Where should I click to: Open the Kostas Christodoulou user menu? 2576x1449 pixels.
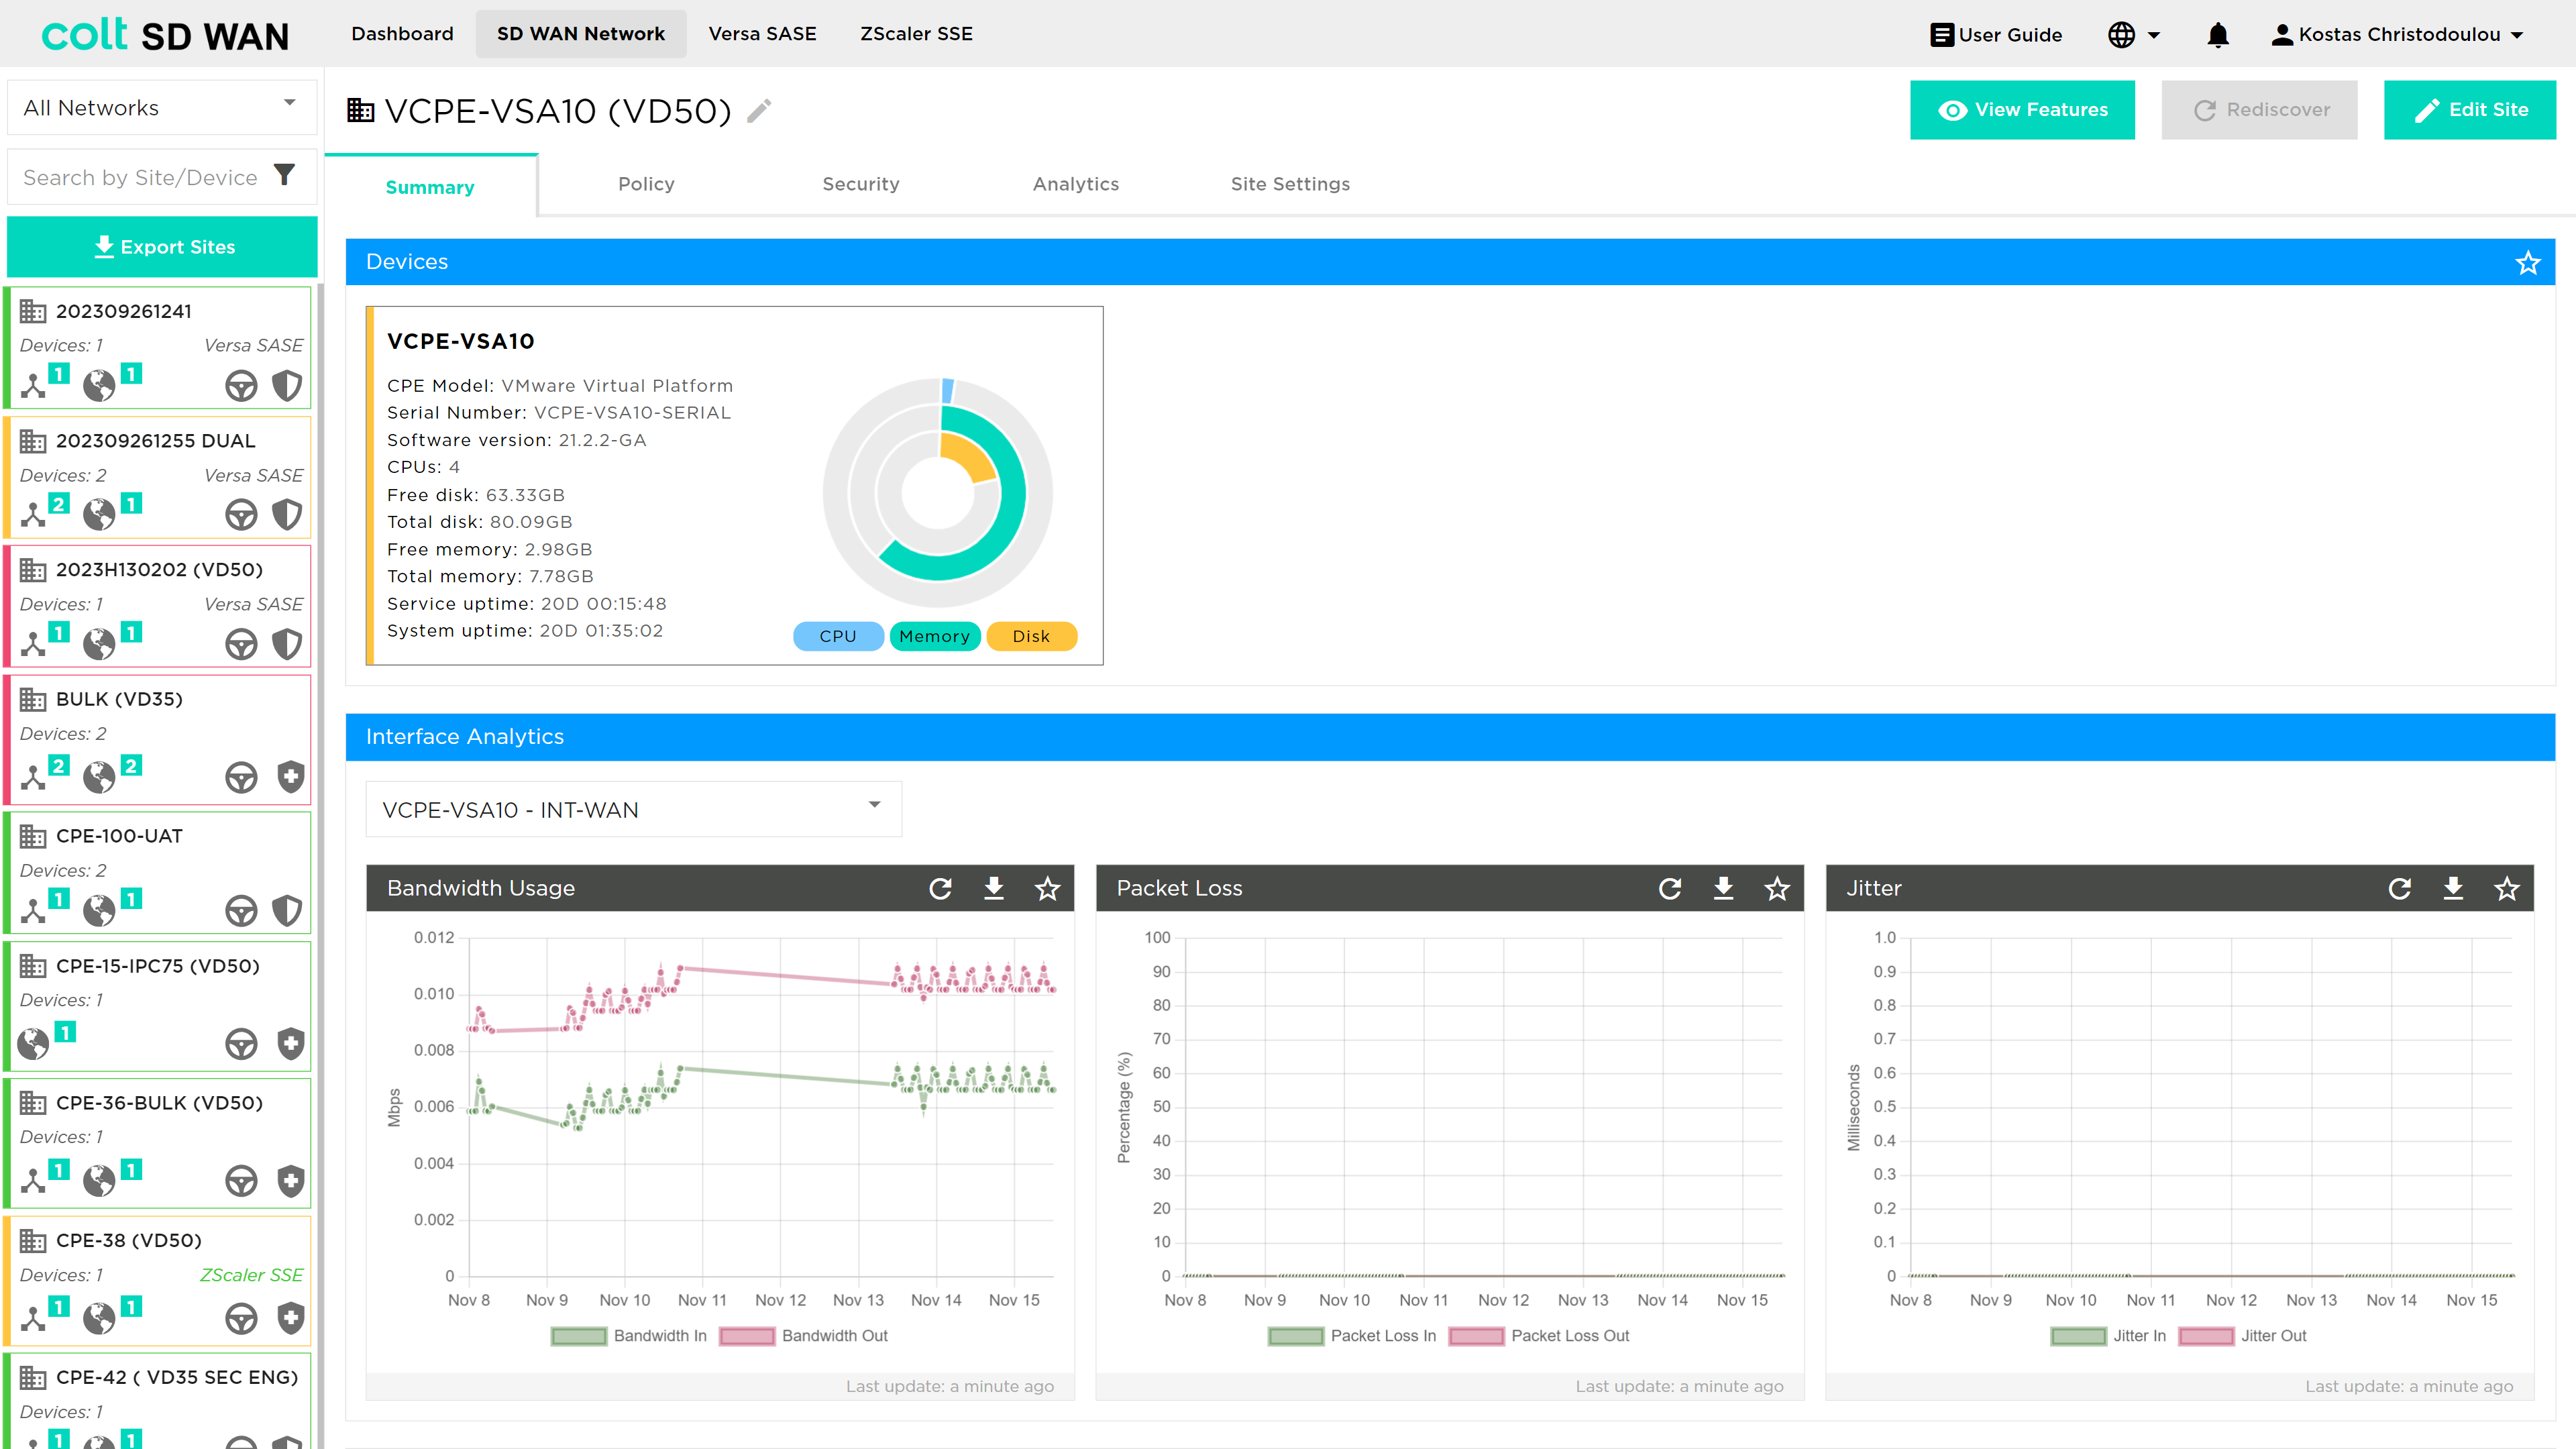click(2397, 35)
